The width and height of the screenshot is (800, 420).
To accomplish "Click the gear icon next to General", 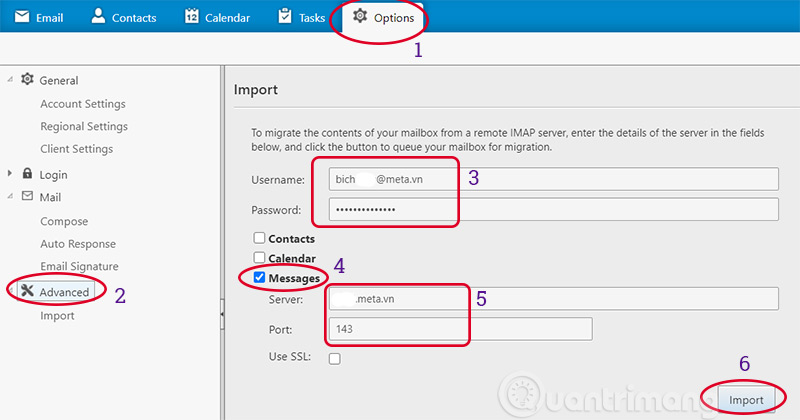I will 27,79.
